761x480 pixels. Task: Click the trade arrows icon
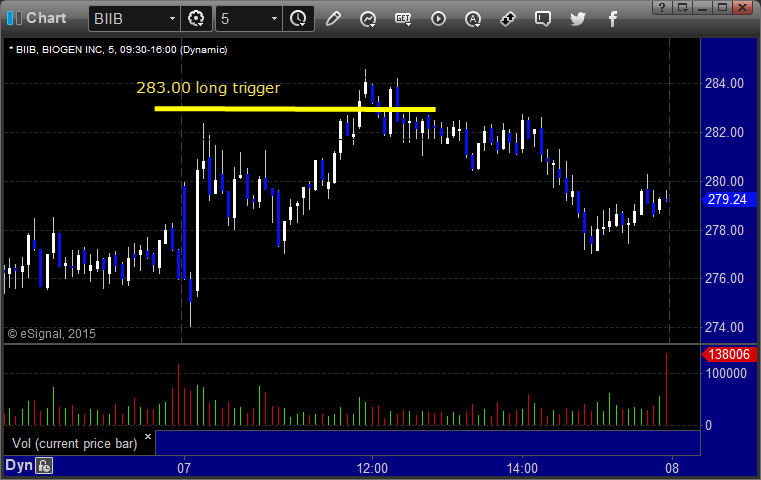tap(508, 19)
